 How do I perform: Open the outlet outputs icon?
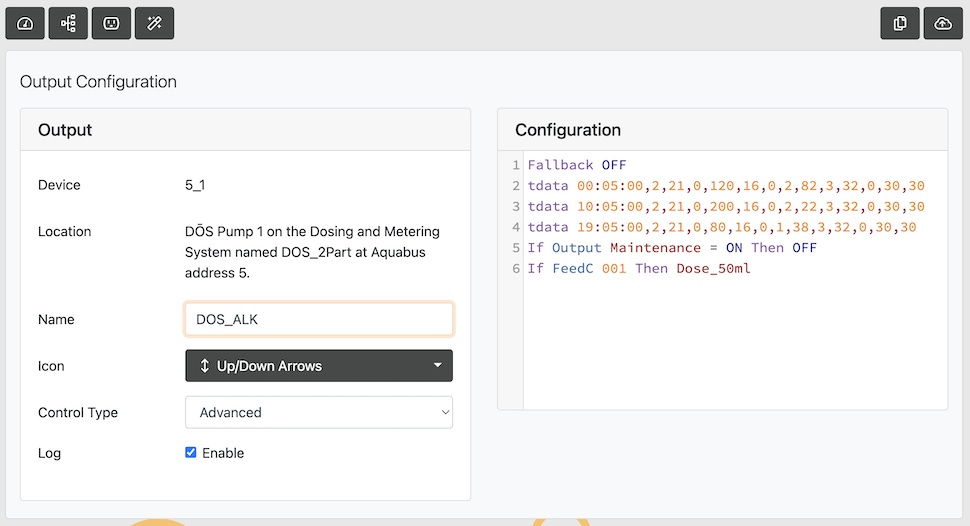coord(111,23)
